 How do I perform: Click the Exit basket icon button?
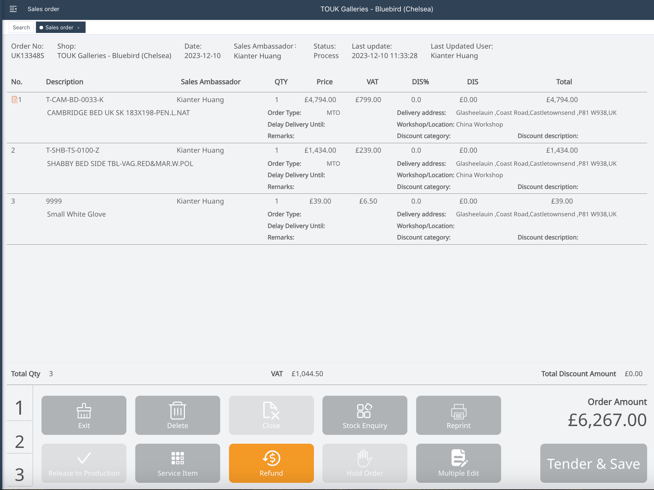[84, 415]
